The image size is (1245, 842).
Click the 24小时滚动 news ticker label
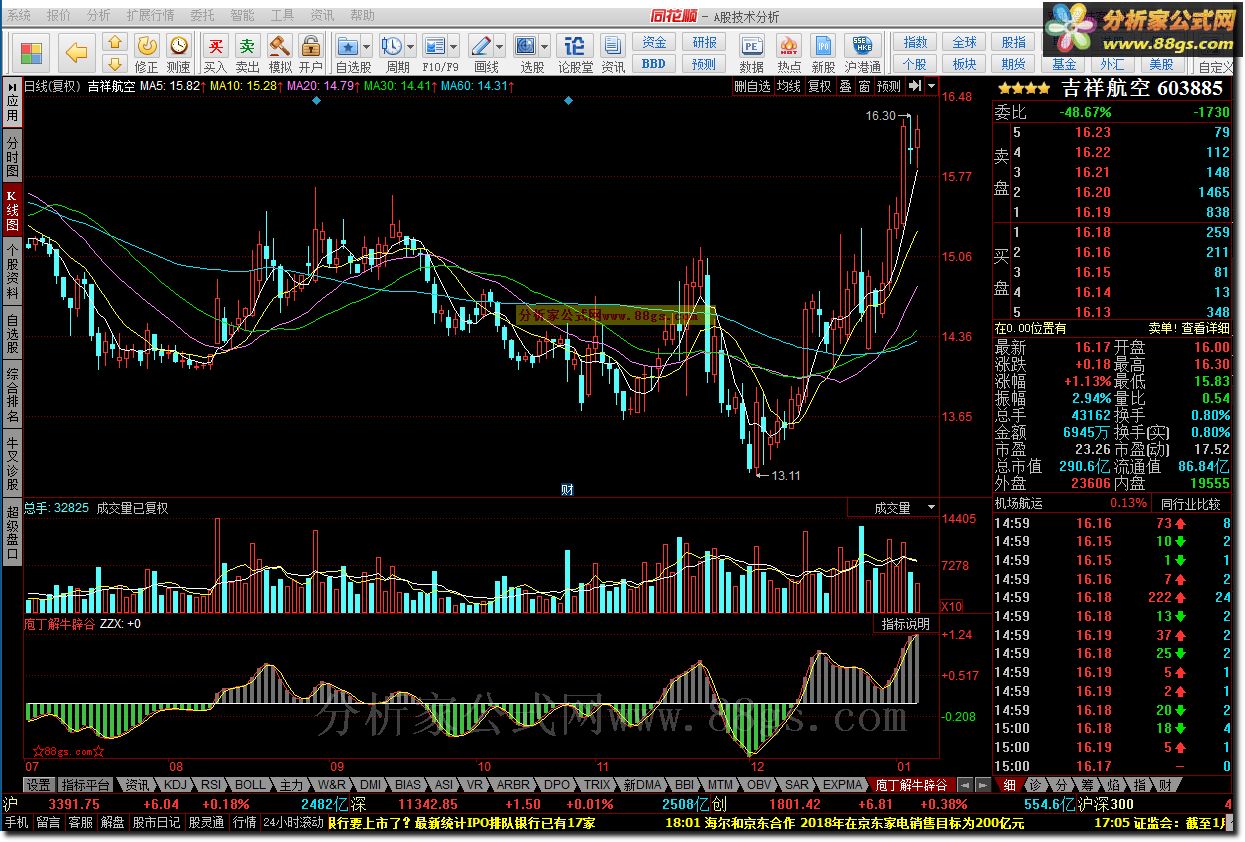293,823
